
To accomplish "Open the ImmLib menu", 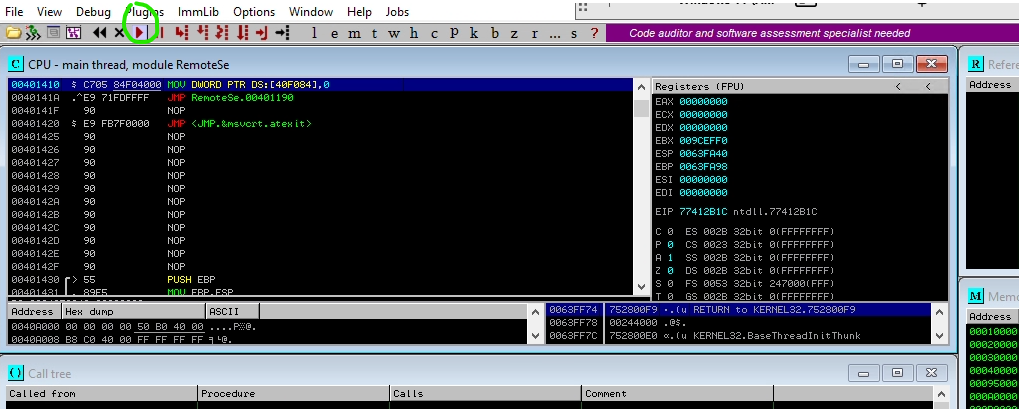I will click(x=198, y=12).
